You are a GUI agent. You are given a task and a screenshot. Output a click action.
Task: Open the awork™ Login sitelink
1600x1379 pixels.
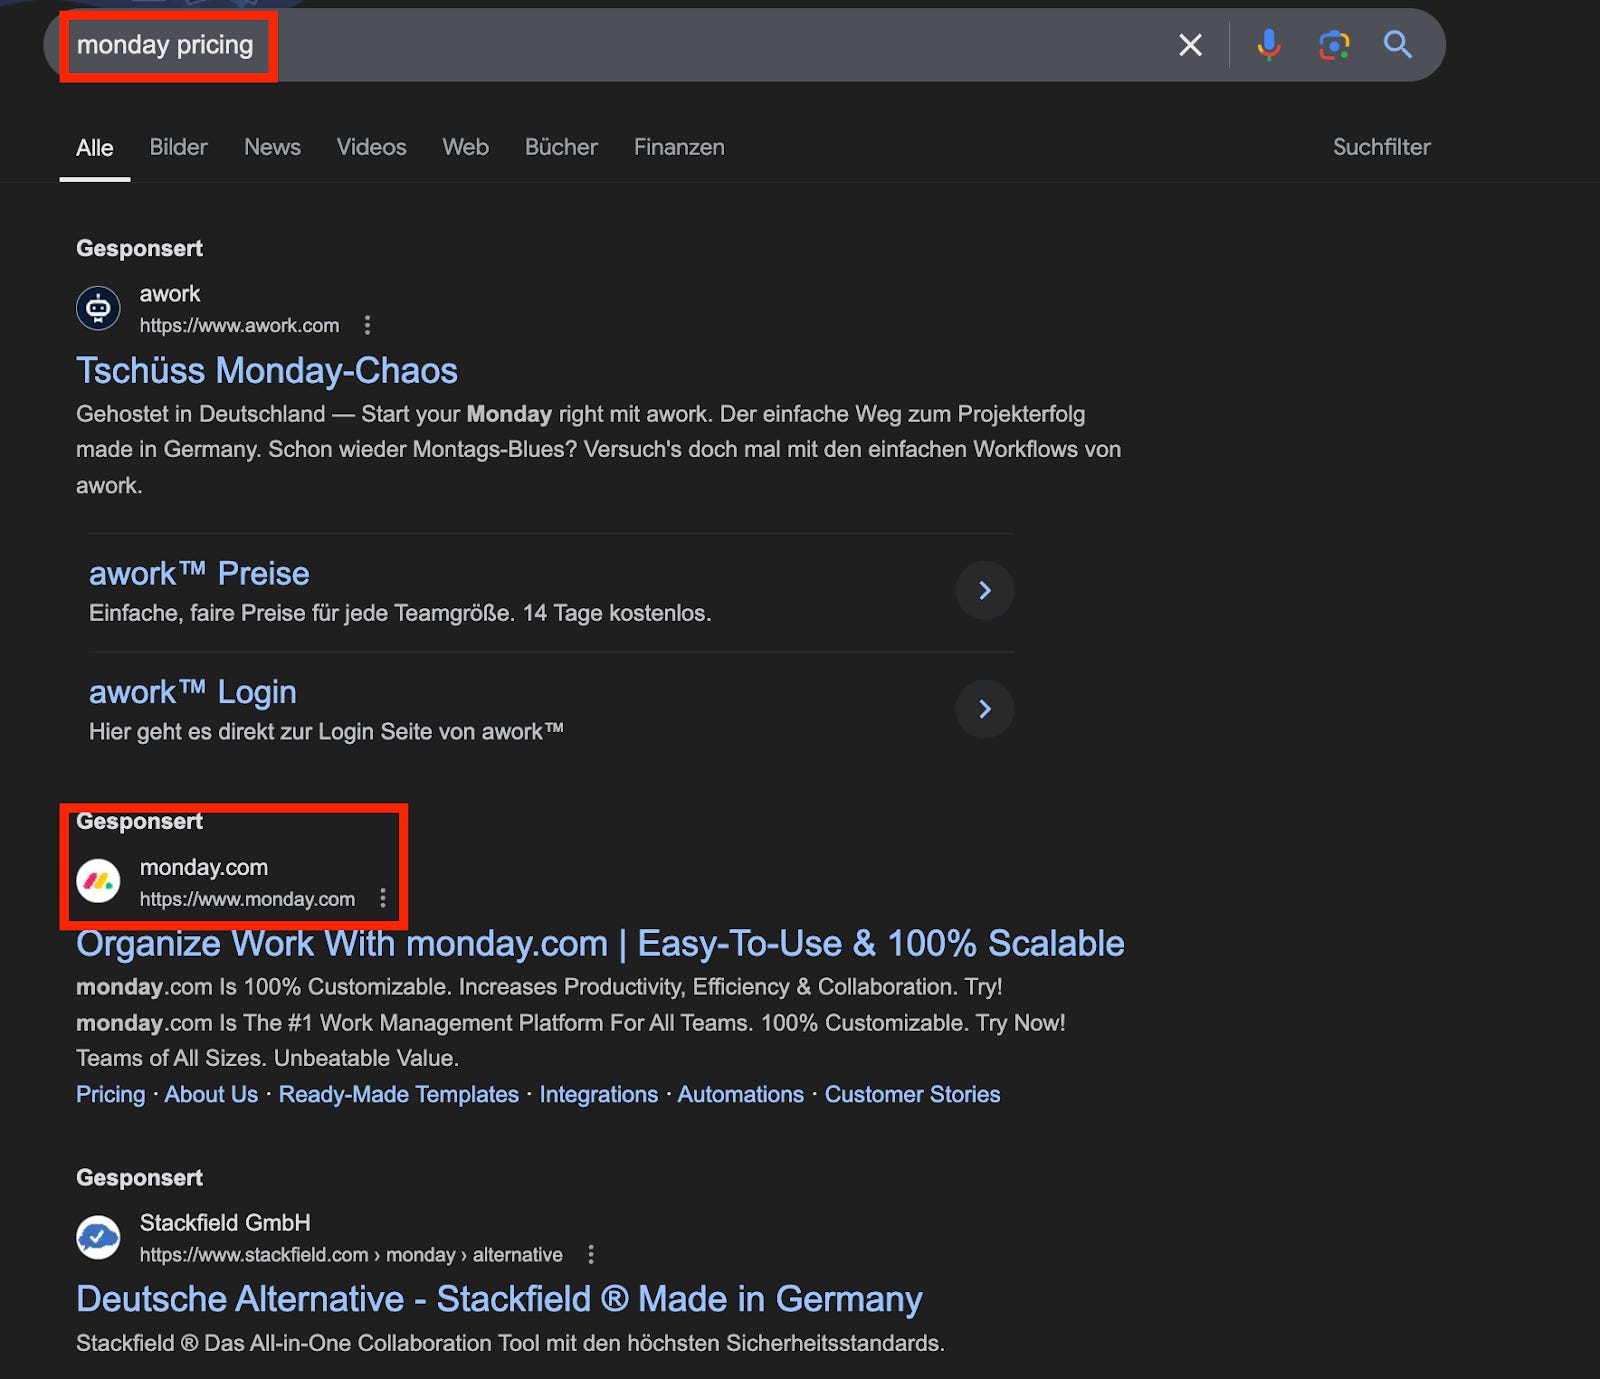[x=192, y=693]
